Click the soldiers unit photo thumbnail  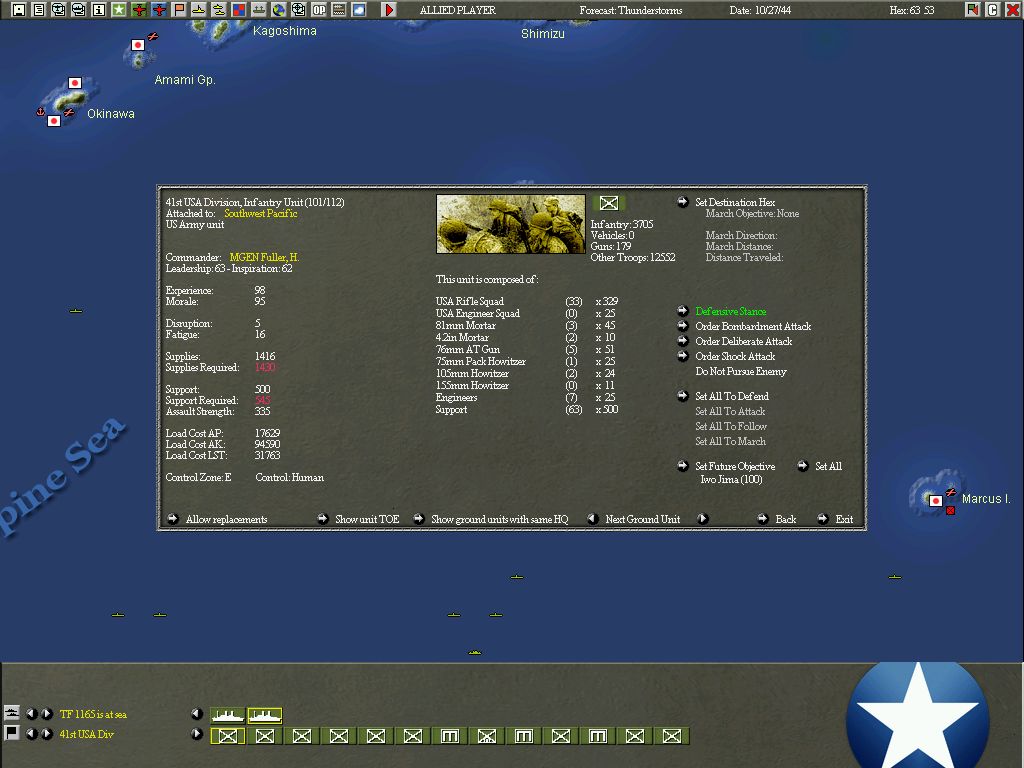[x=511, y=224]
